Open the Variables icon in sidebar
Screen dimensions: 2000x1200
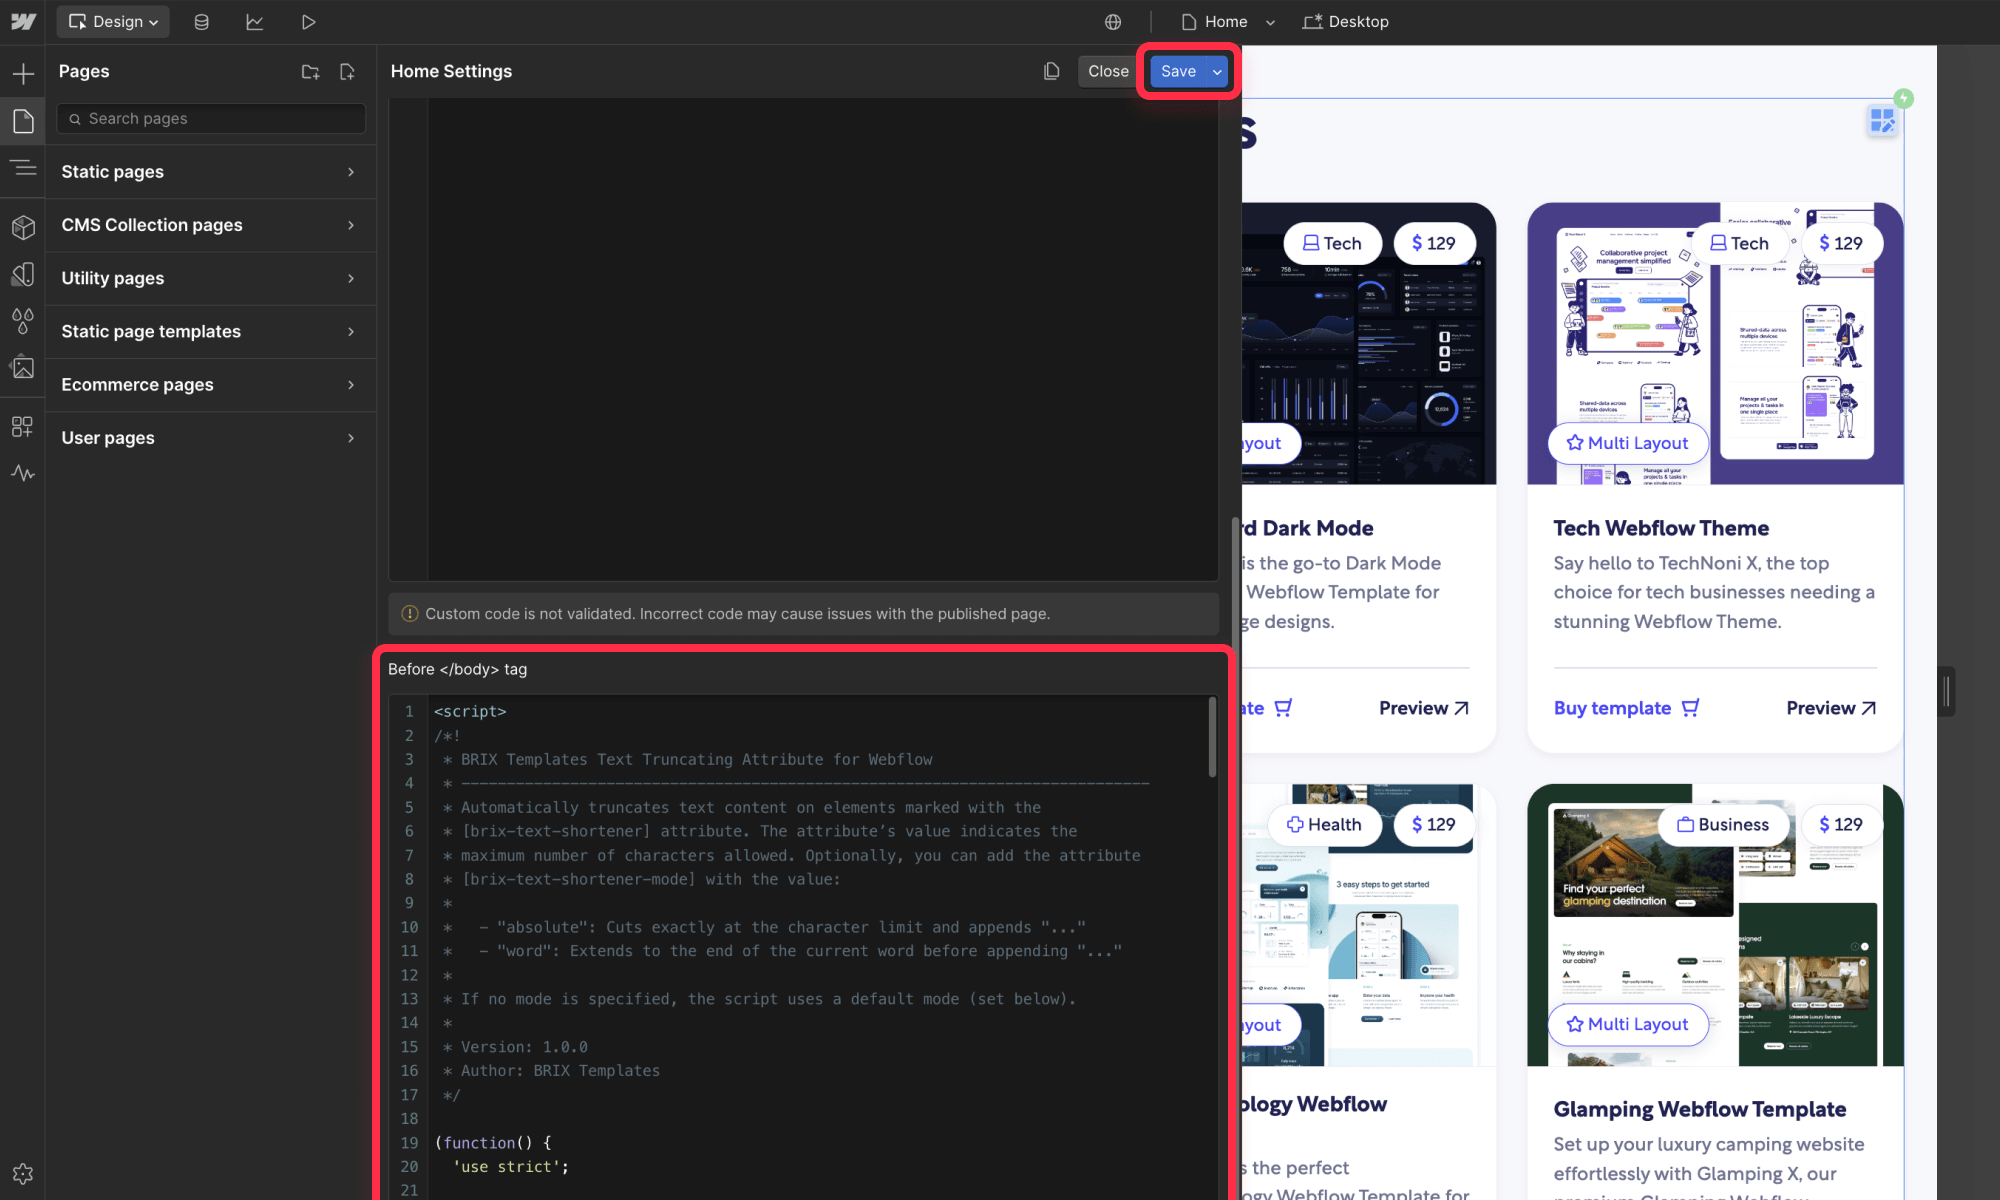23,274
